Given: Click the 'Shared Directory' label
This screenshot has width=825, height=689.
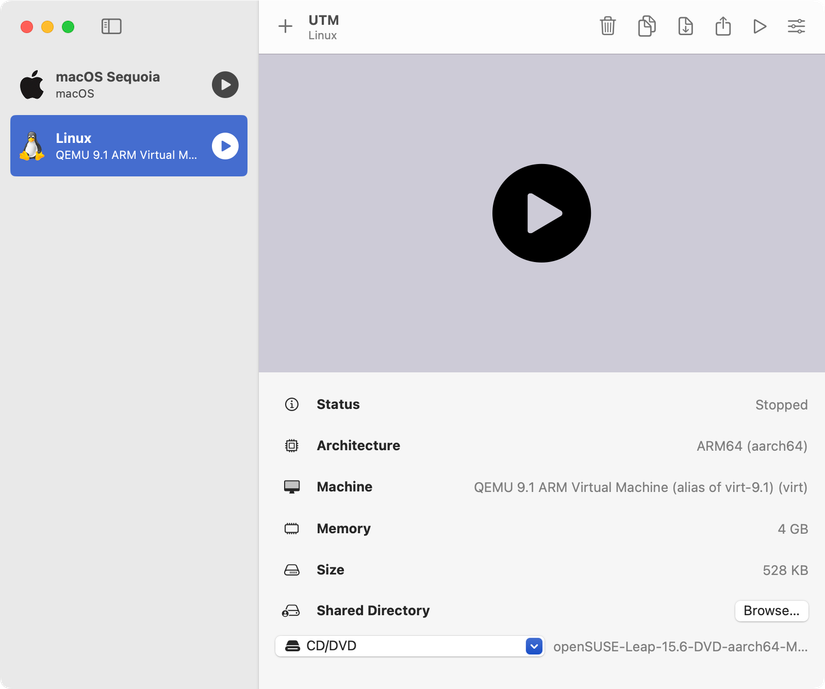Looking at the screenshot, I should tap(373, 610).
